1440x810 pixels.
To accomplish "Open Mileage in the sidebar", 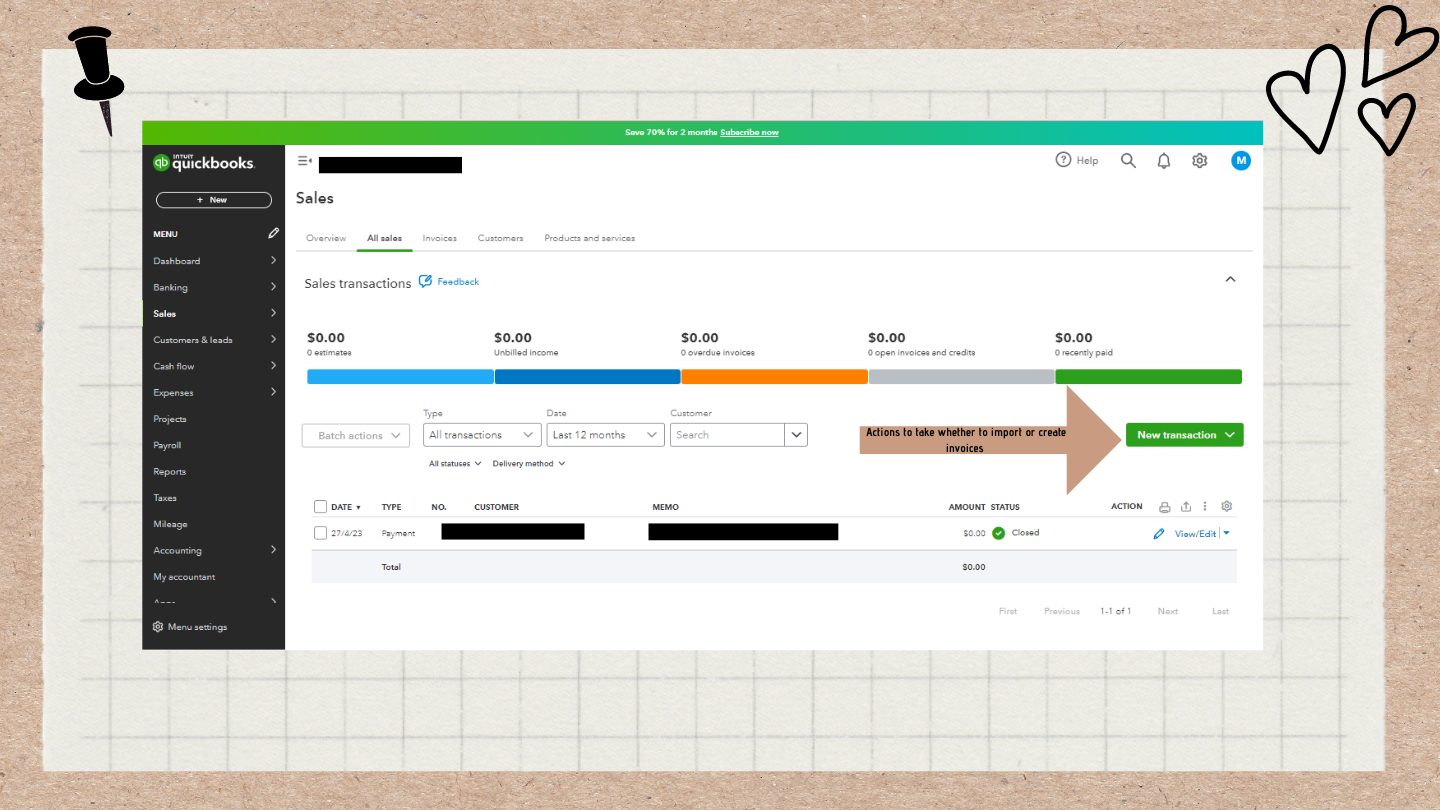I will click(x=170, y=524).
